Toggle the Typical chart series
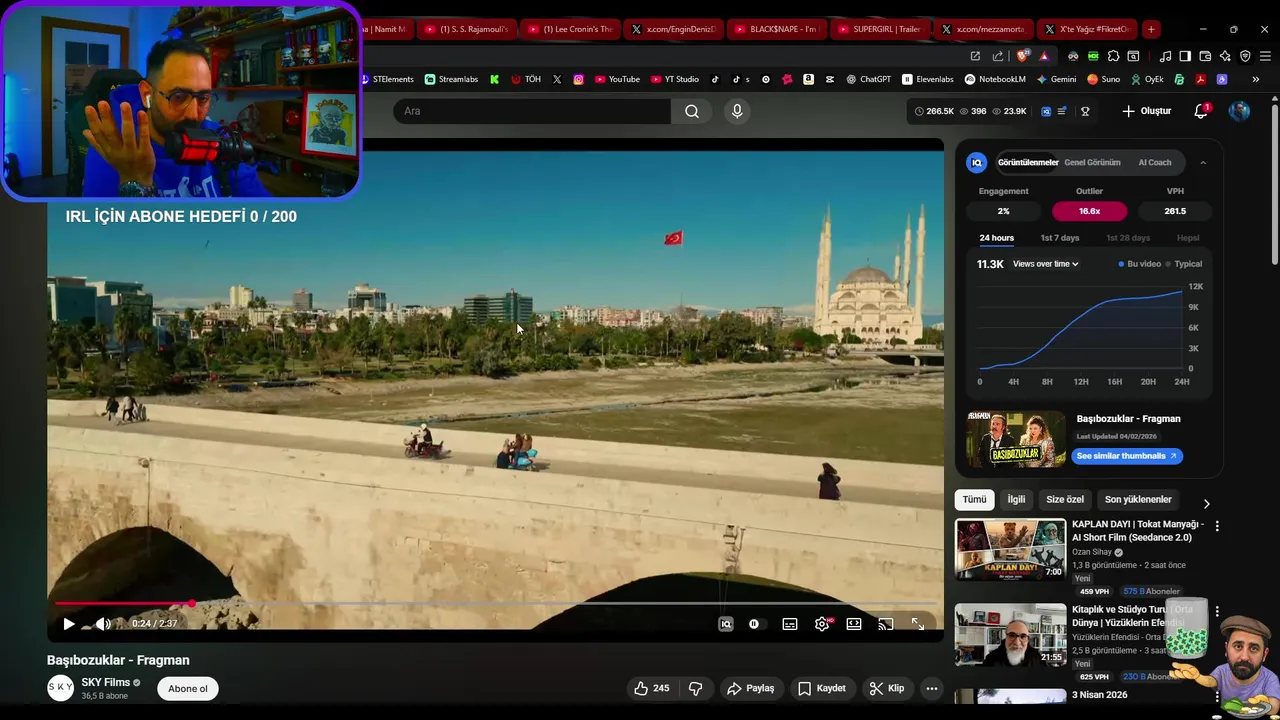 tap(1184, 264)
